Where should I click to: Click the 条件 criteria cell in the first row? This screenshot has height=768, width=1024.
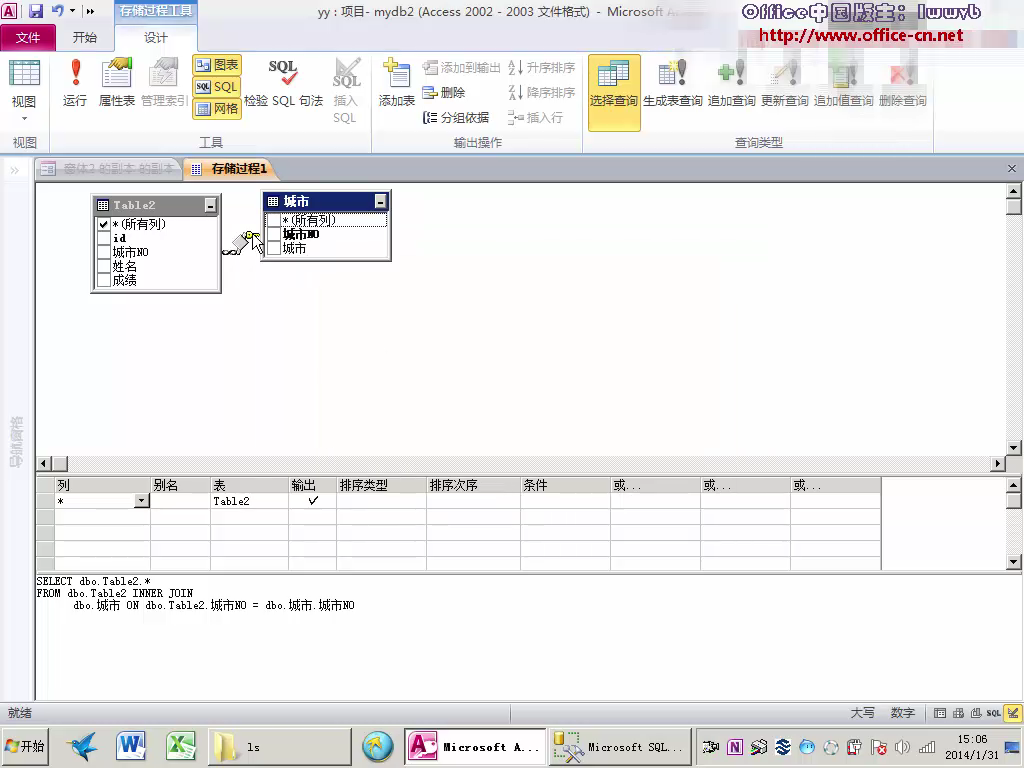(x=566, y=501)
